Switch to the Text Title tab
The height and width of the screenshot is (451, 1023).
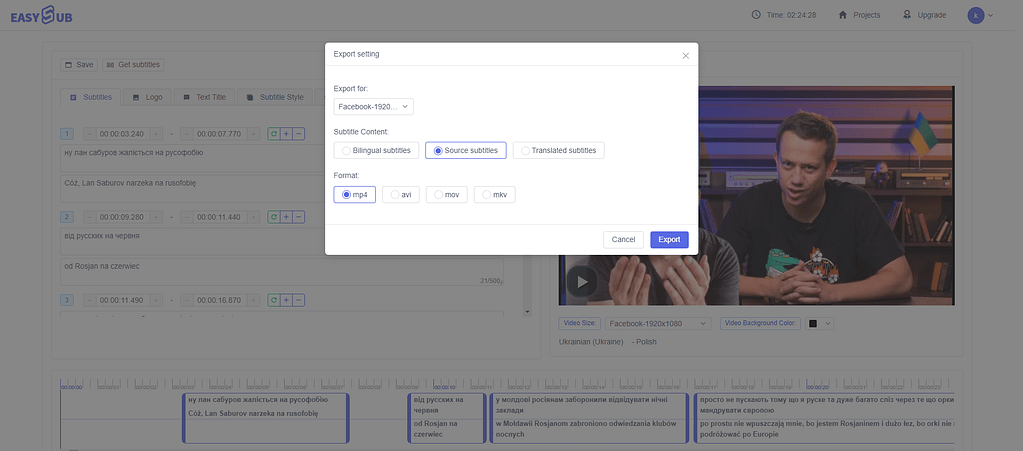204,97
